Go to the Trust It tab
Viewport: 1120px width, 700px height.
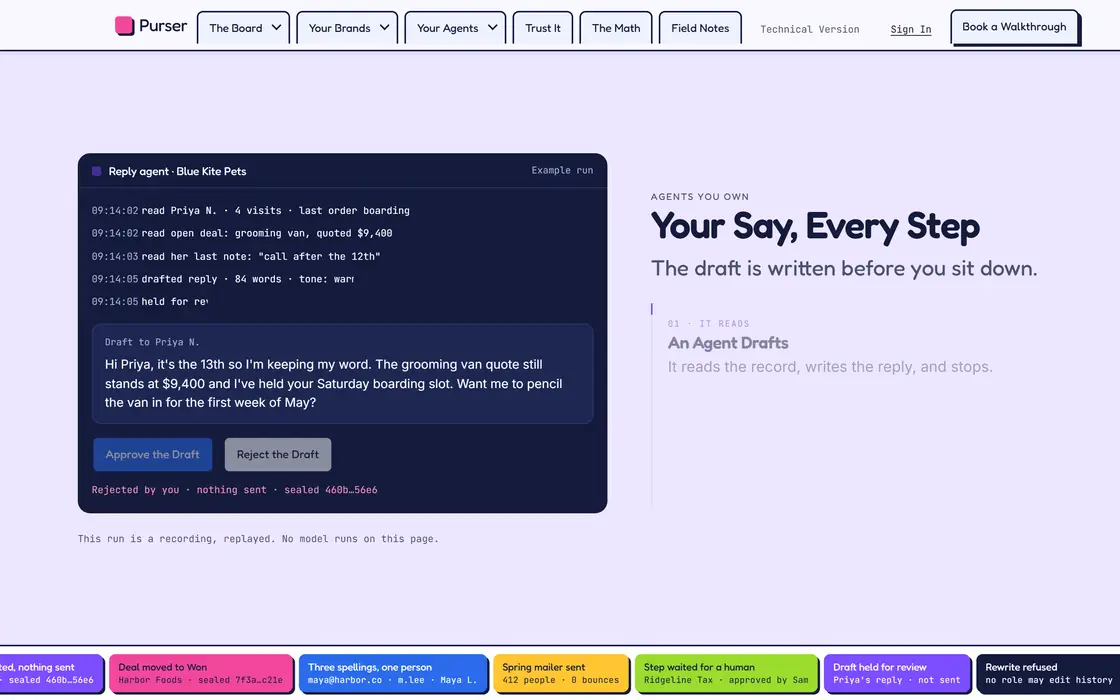[x=543, y=28]
